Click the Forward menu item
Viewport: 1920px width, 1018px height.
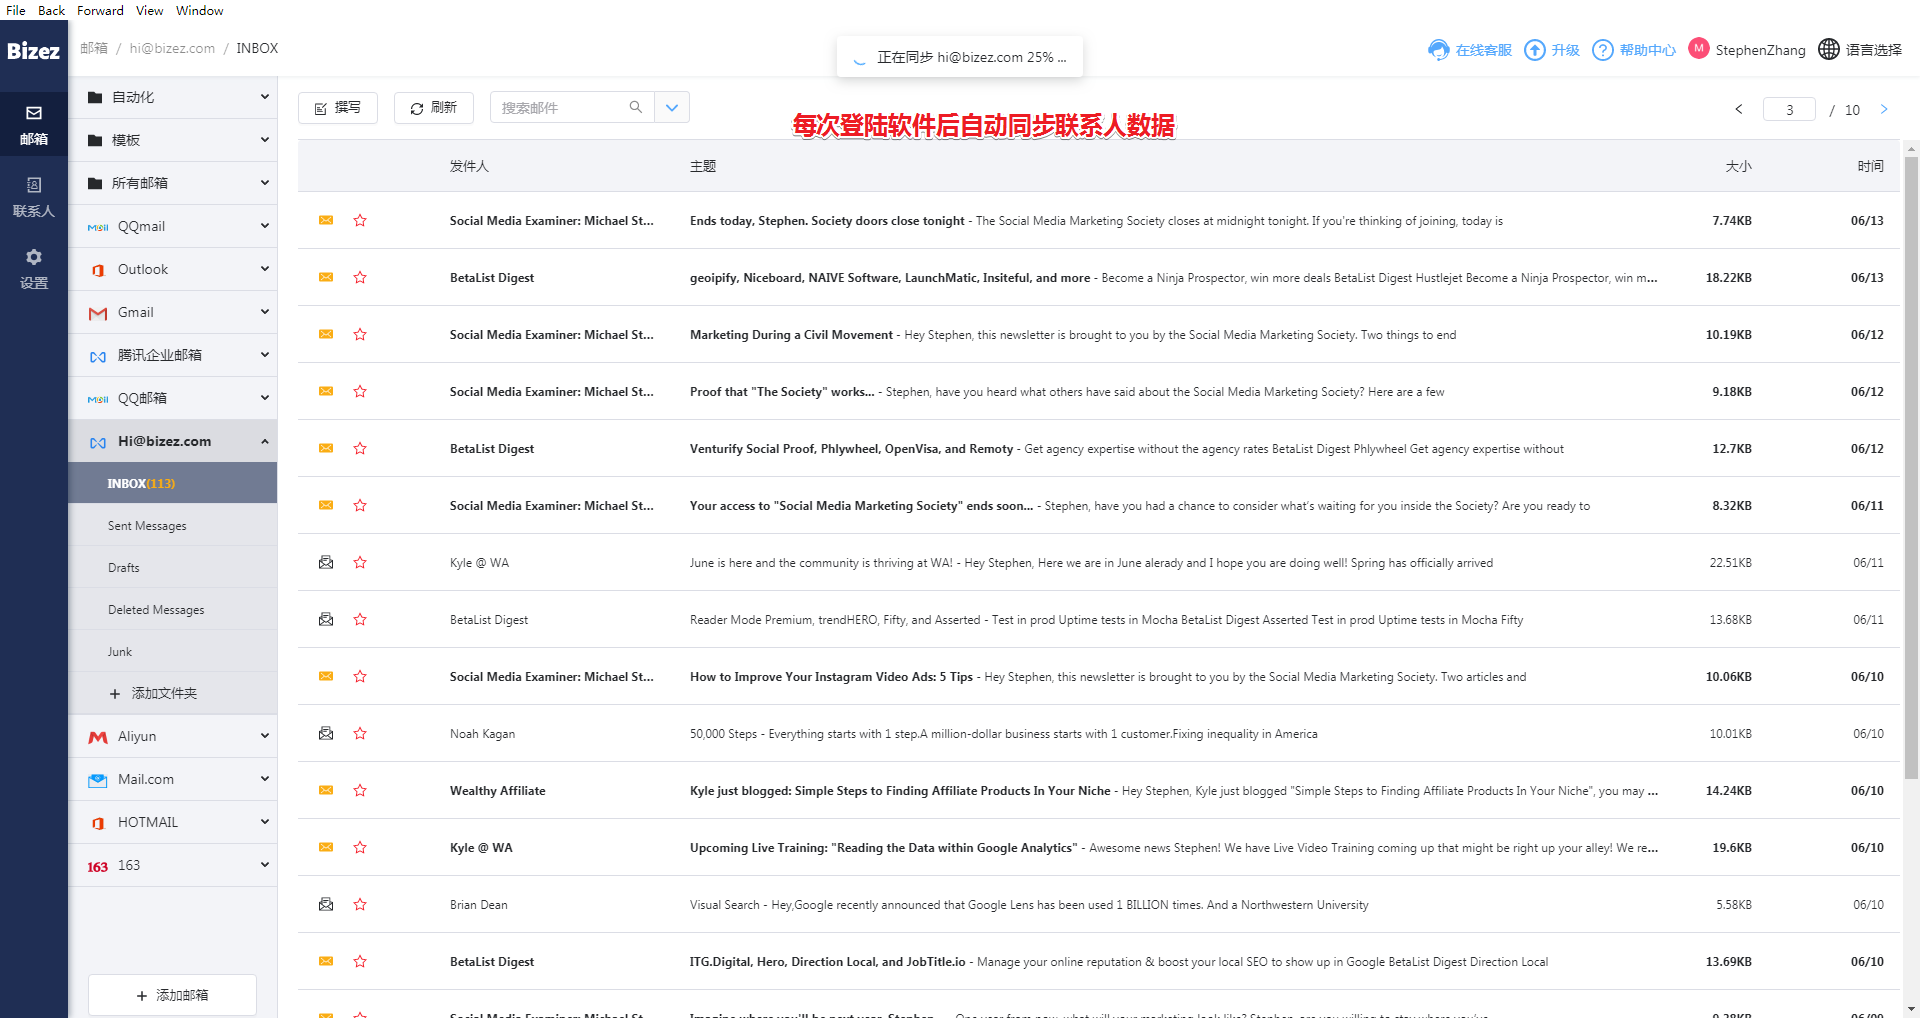[x=100, y=10]
